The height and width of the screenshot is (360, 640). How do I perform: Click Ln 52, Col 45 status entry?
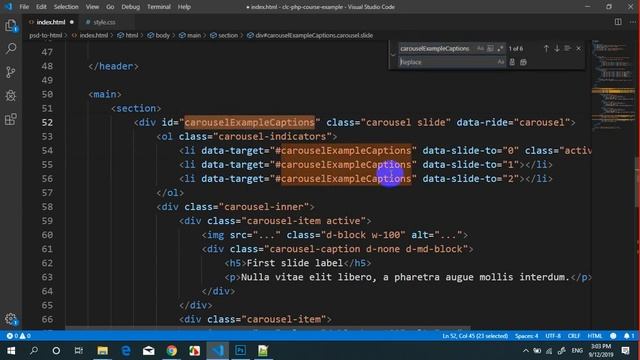tap(475, 336)
